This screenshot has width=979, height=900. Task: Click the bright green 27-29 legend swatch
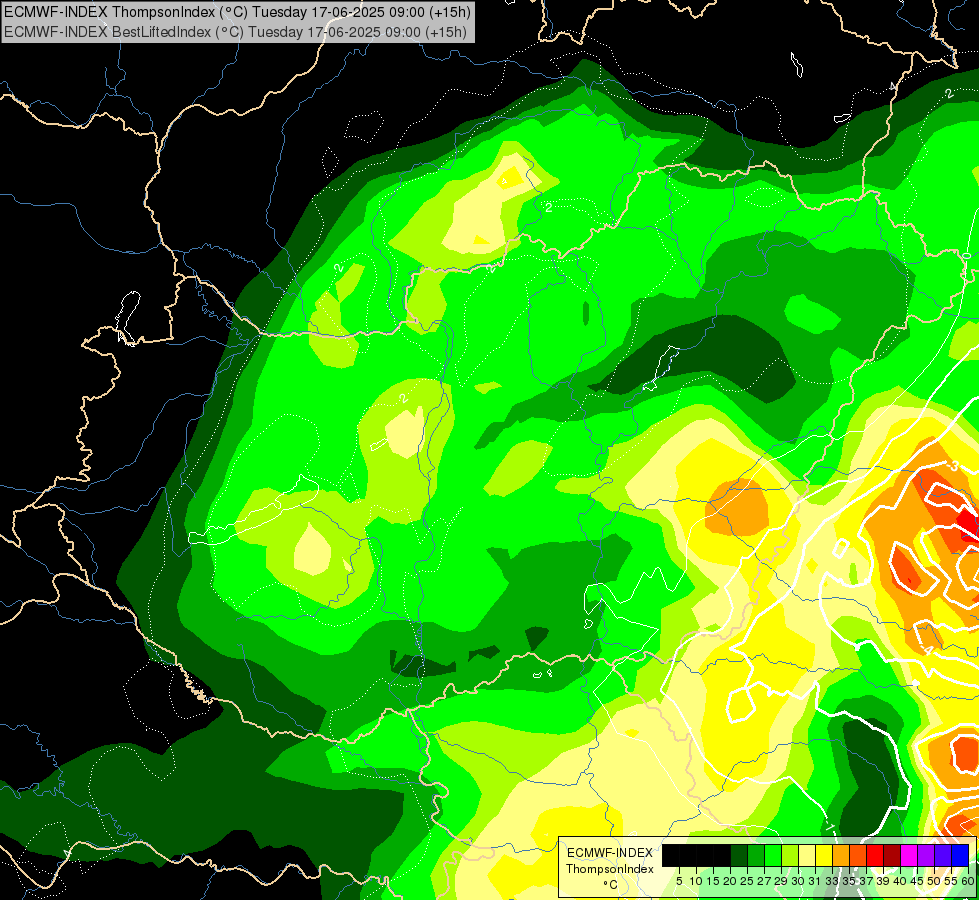[x=773, y=855]
